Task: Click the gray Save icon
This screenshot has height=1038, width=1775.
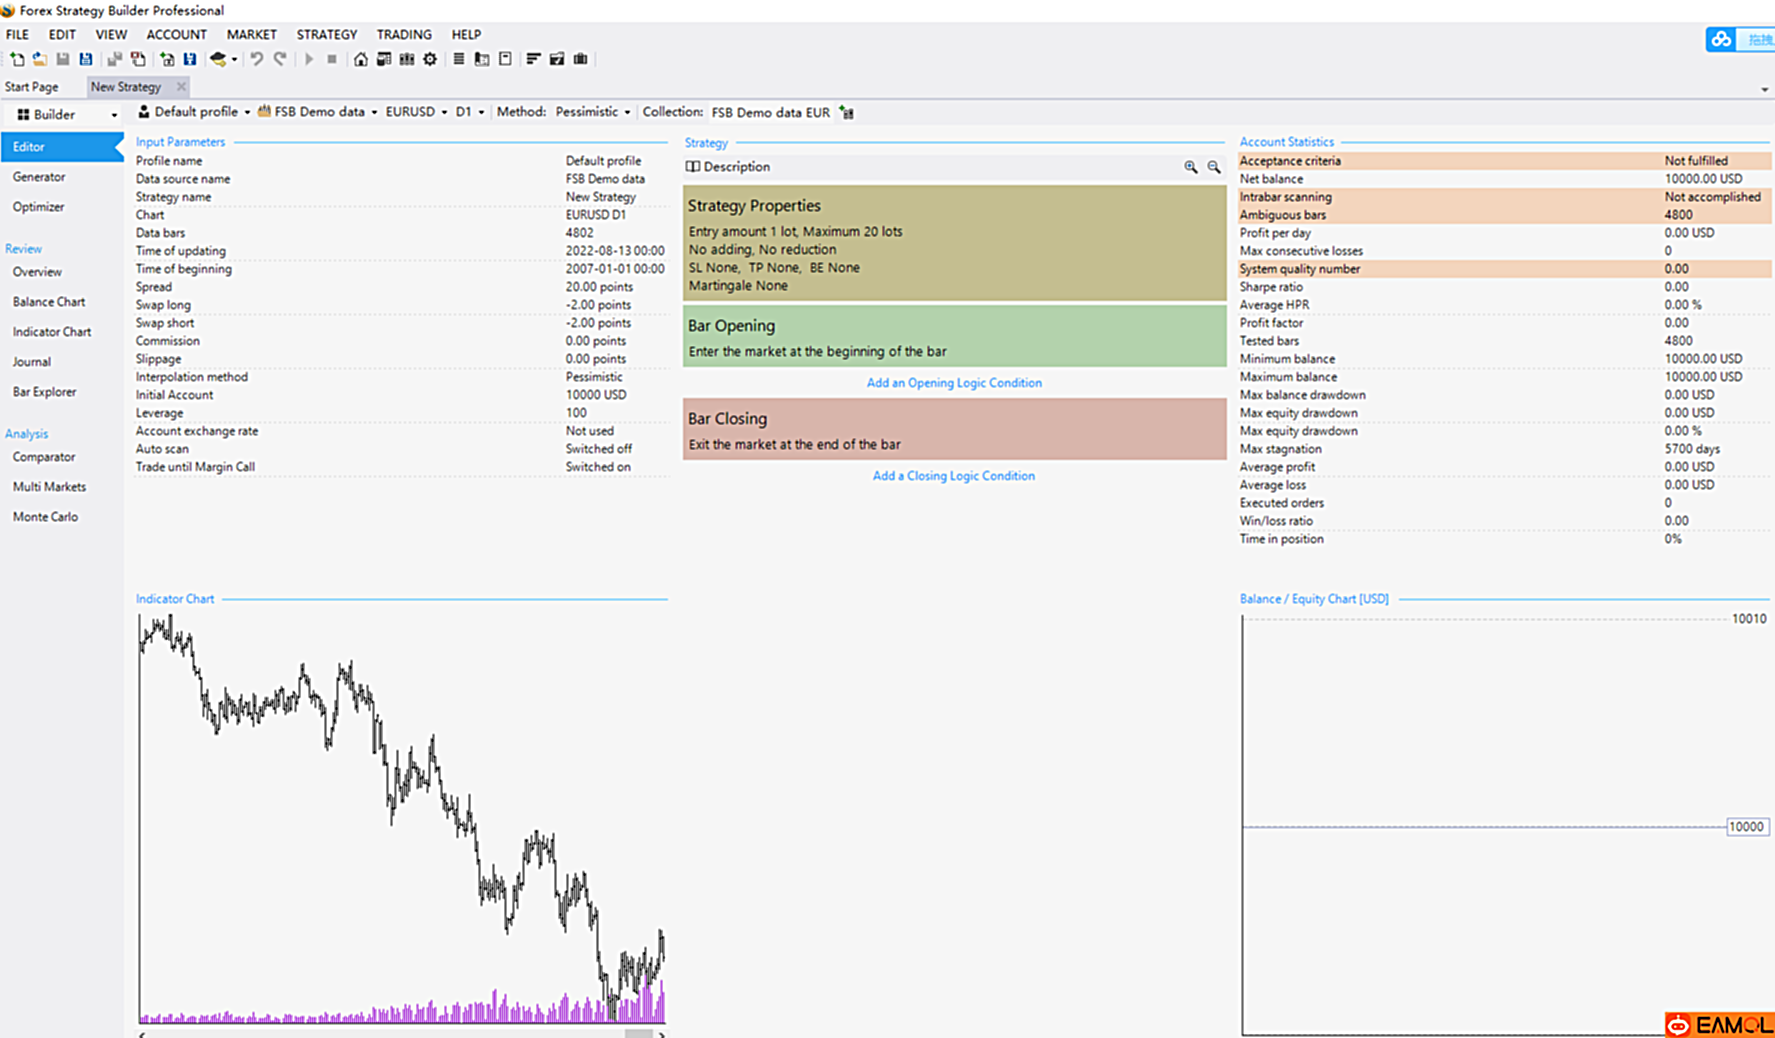Action: coord(63,59)
